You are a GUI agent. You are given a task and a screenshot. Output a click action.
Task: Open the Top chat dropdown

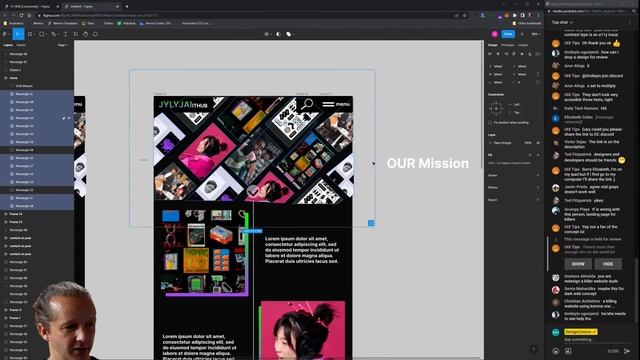[x=562, y=22]
